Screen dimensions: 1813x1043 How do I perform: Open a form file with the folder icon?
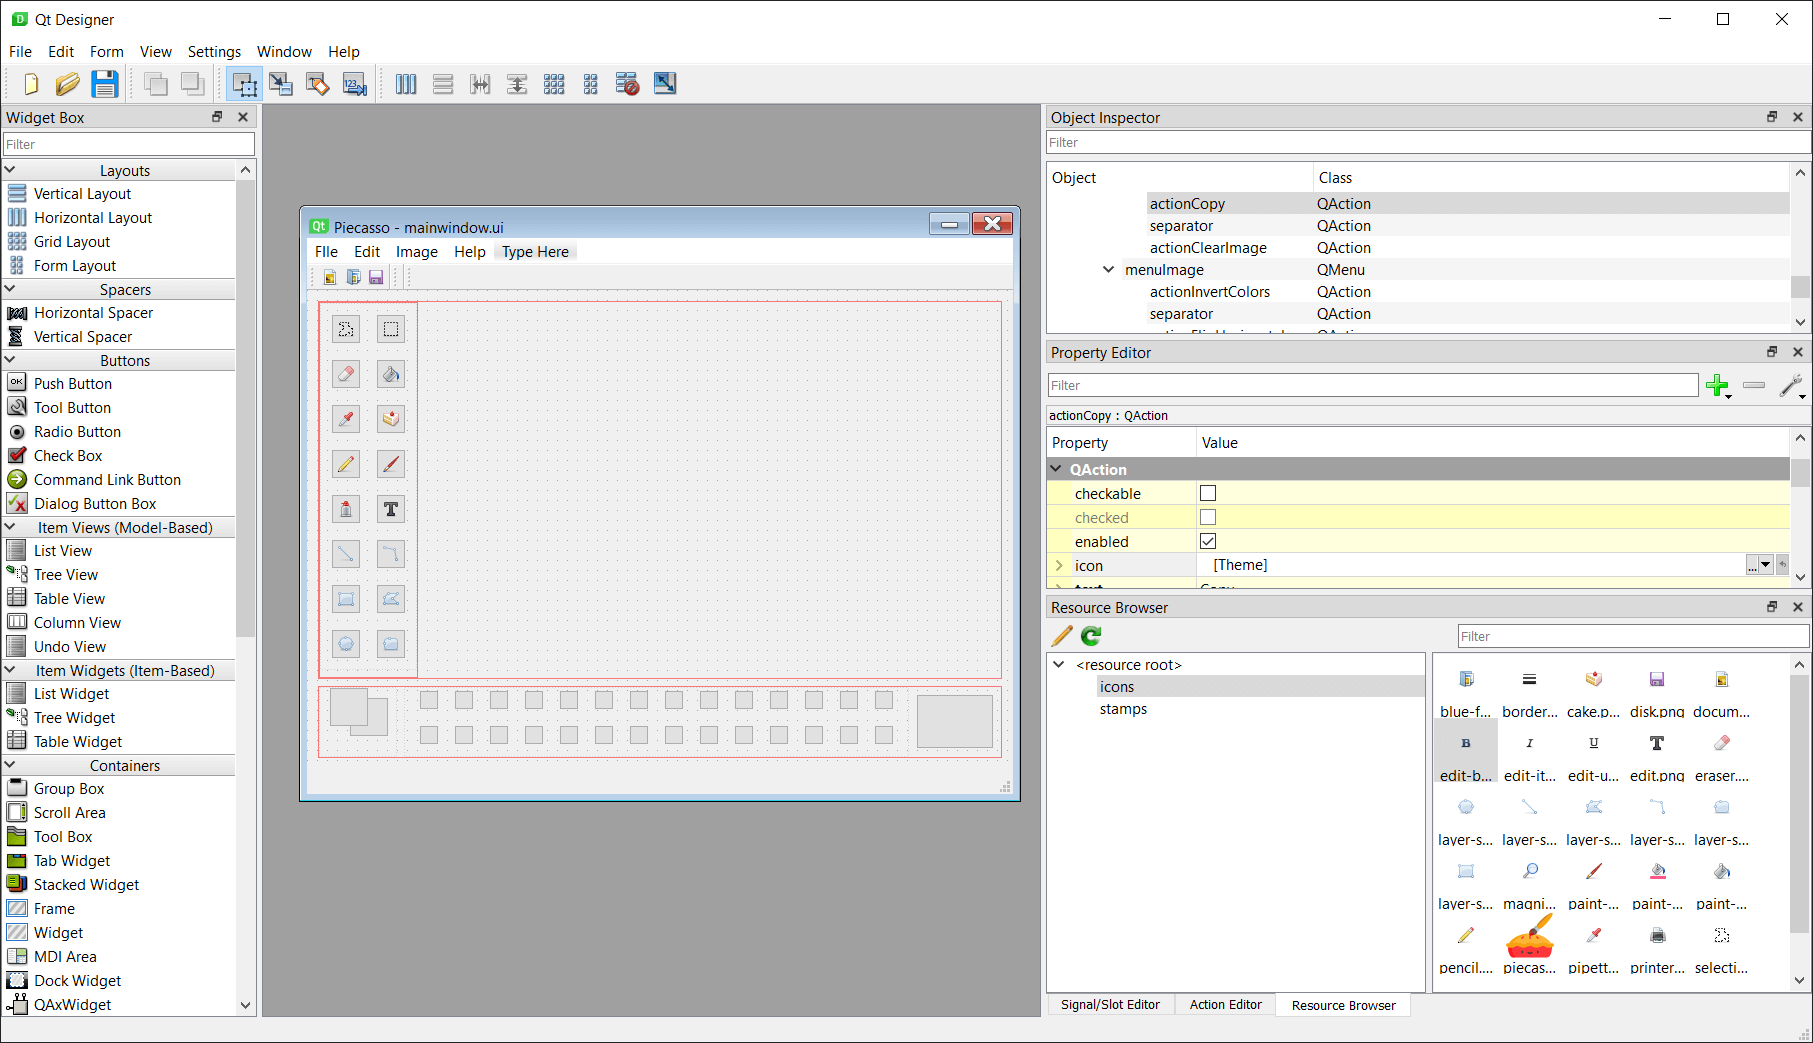pyautogui.click(x=67, y=84)
